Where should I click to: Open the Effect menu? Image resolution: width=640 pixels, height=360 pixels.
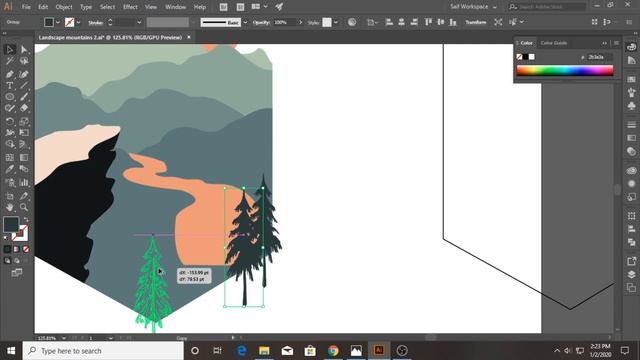coord(130,7)
